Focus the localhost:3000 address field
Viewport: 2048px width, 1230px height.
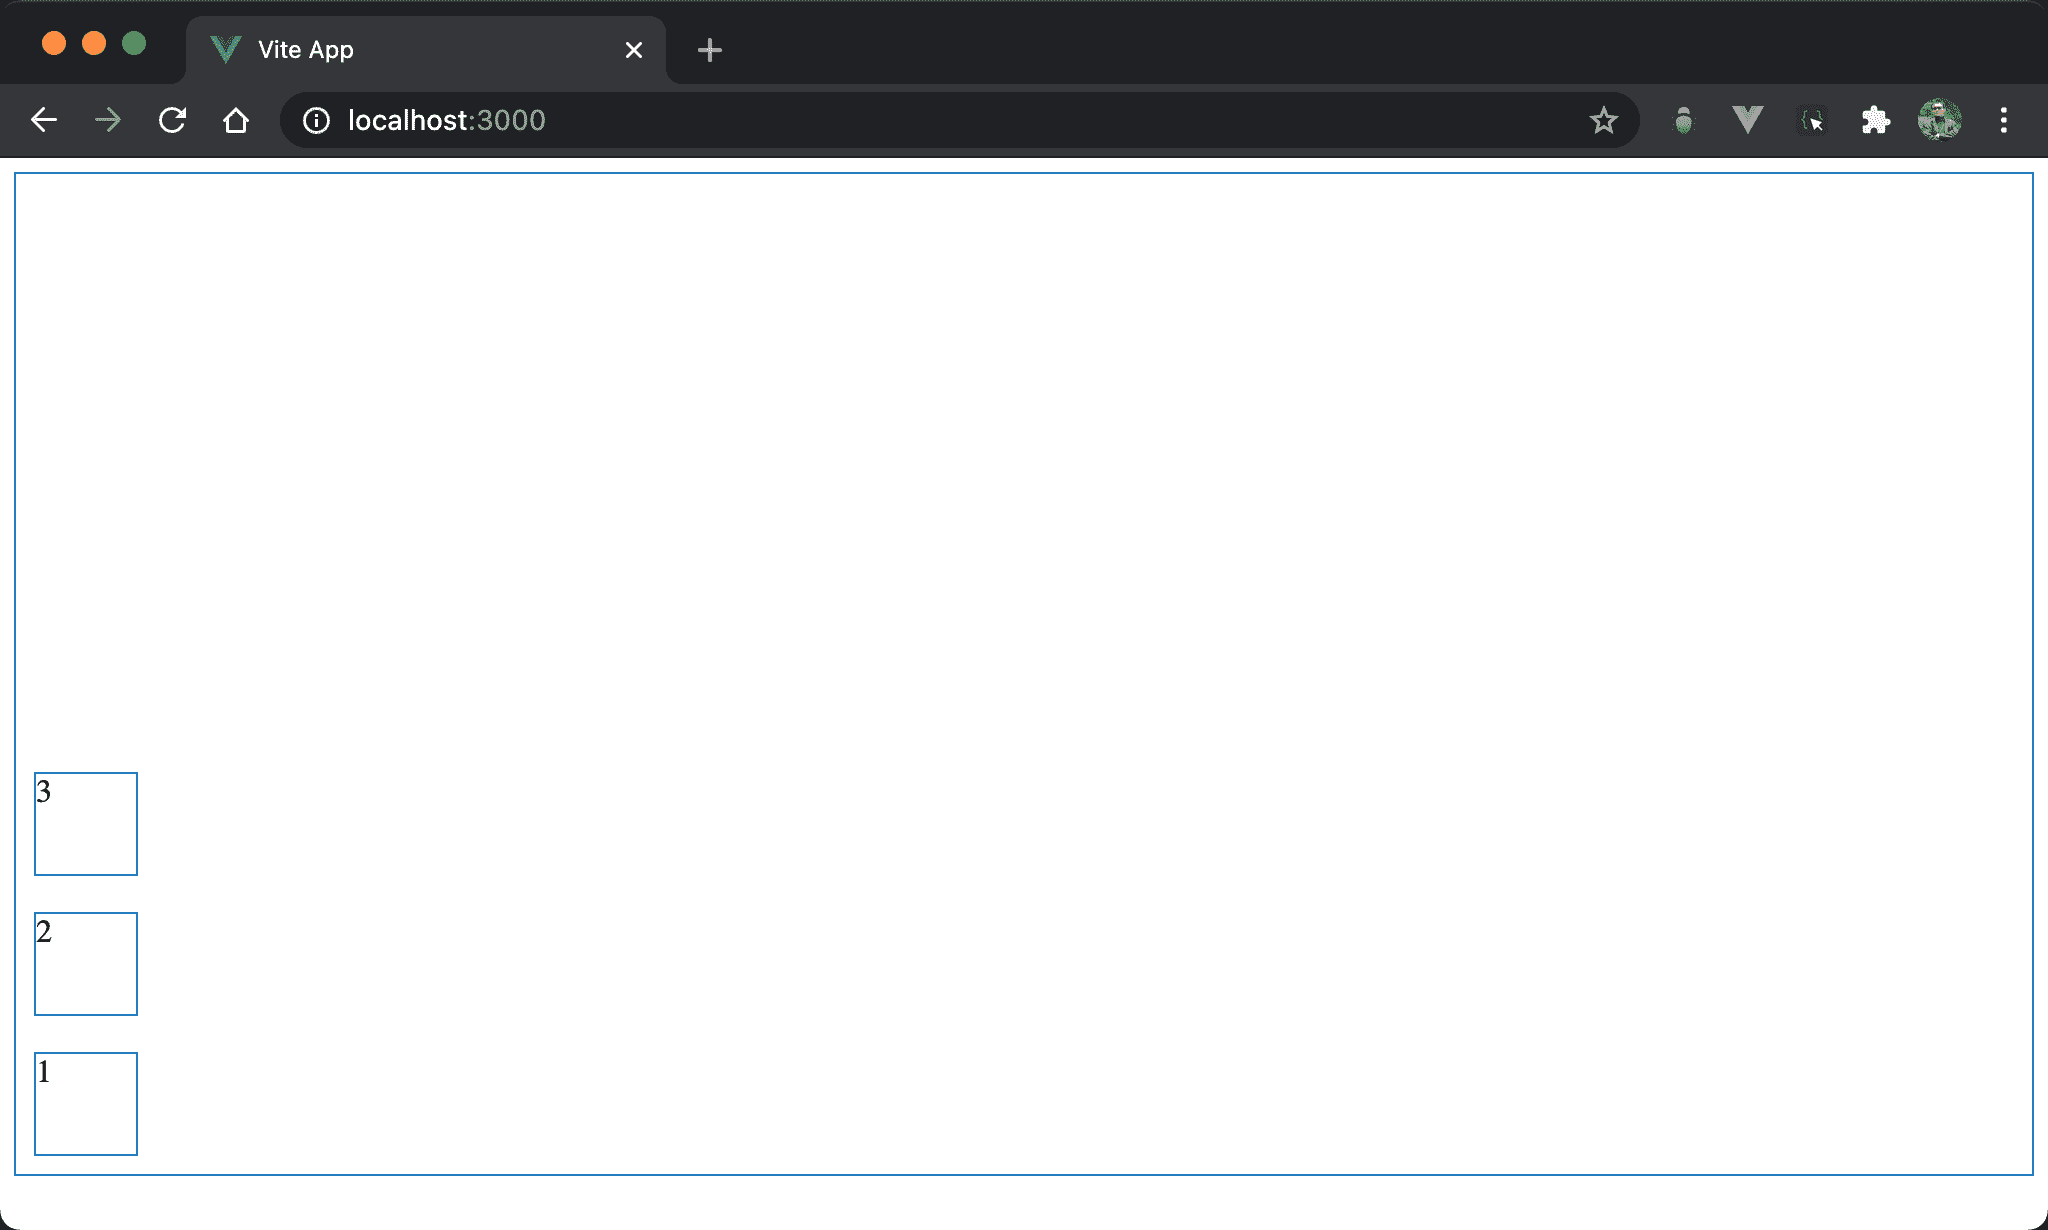tap(900, 120)
